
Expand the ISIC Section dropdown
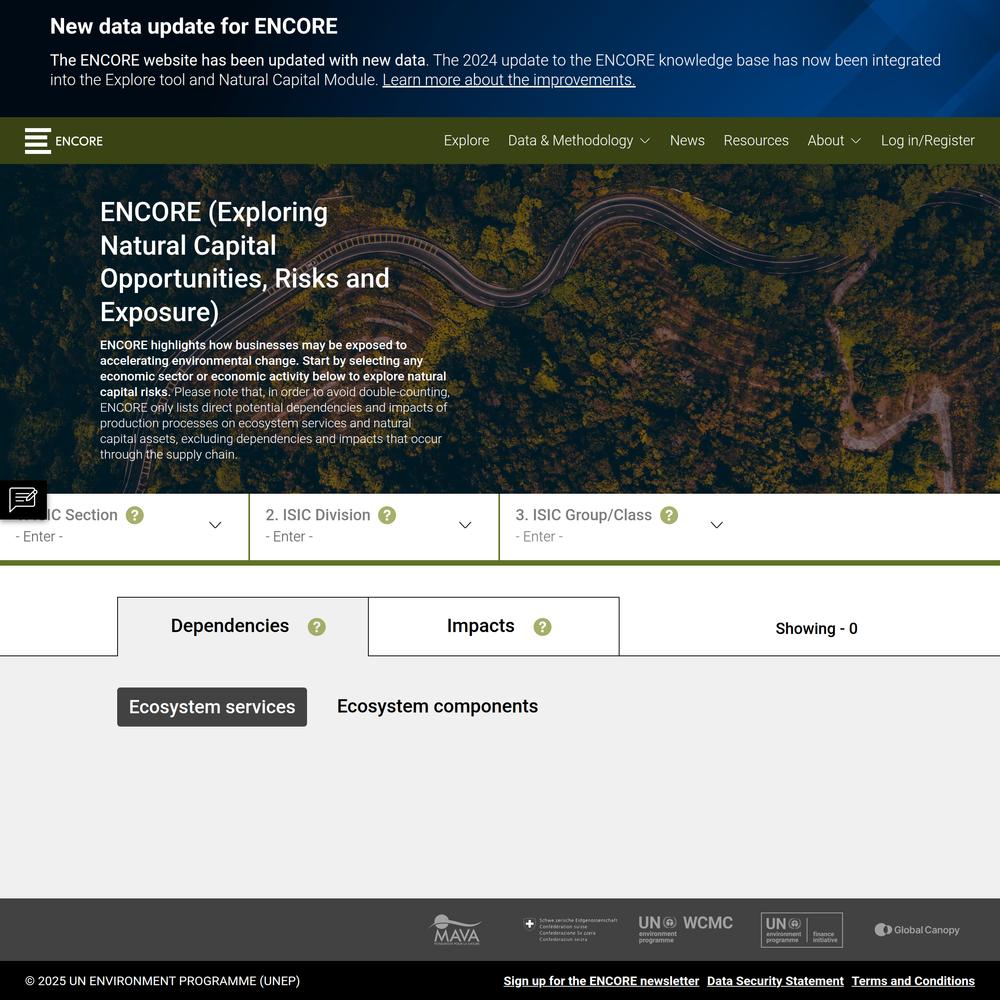coord(215,525)
